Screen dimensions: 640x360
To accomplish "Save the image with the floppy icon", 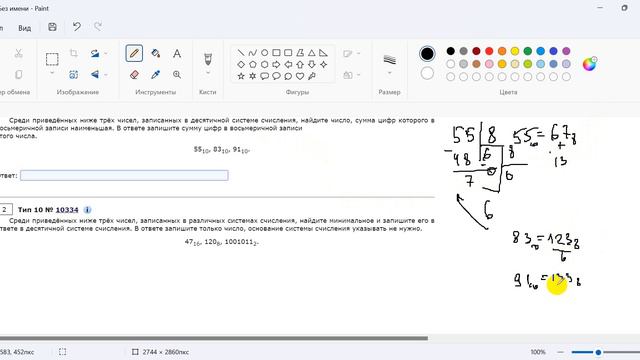I will coord(52,27).
